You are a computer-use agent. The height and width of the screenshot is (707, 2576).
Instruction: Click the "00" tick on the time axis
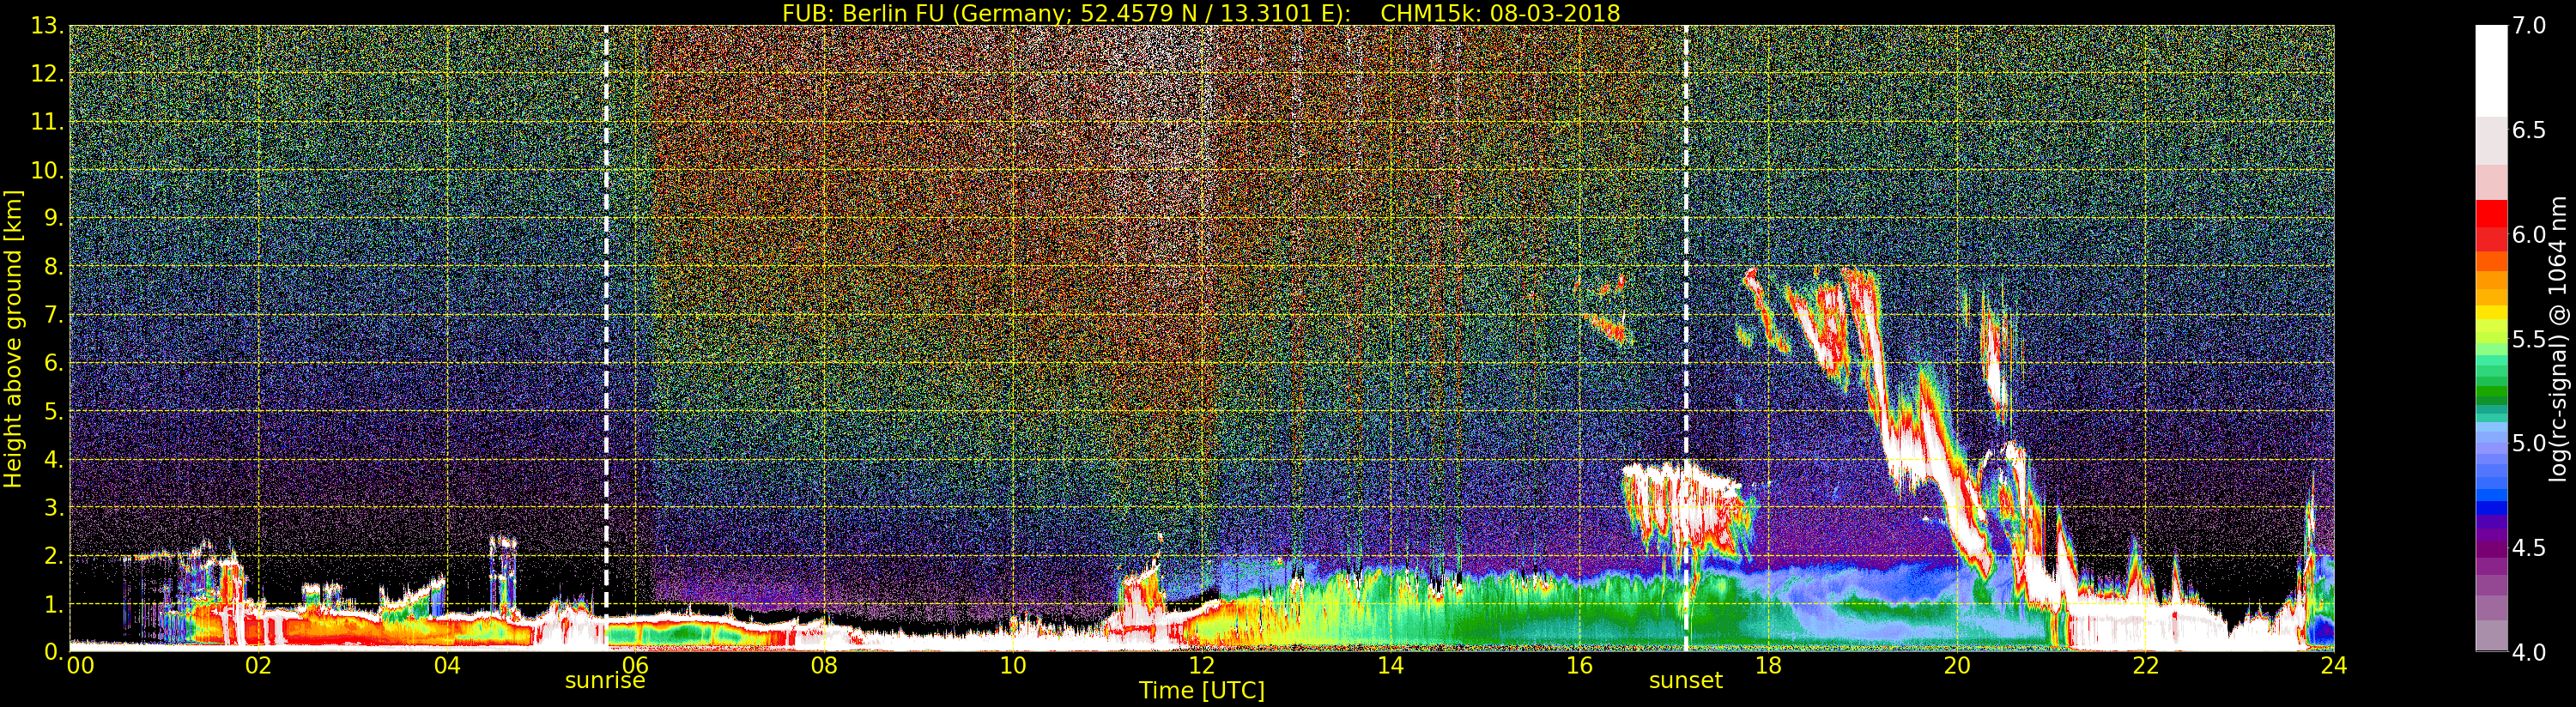pos(80,666)
